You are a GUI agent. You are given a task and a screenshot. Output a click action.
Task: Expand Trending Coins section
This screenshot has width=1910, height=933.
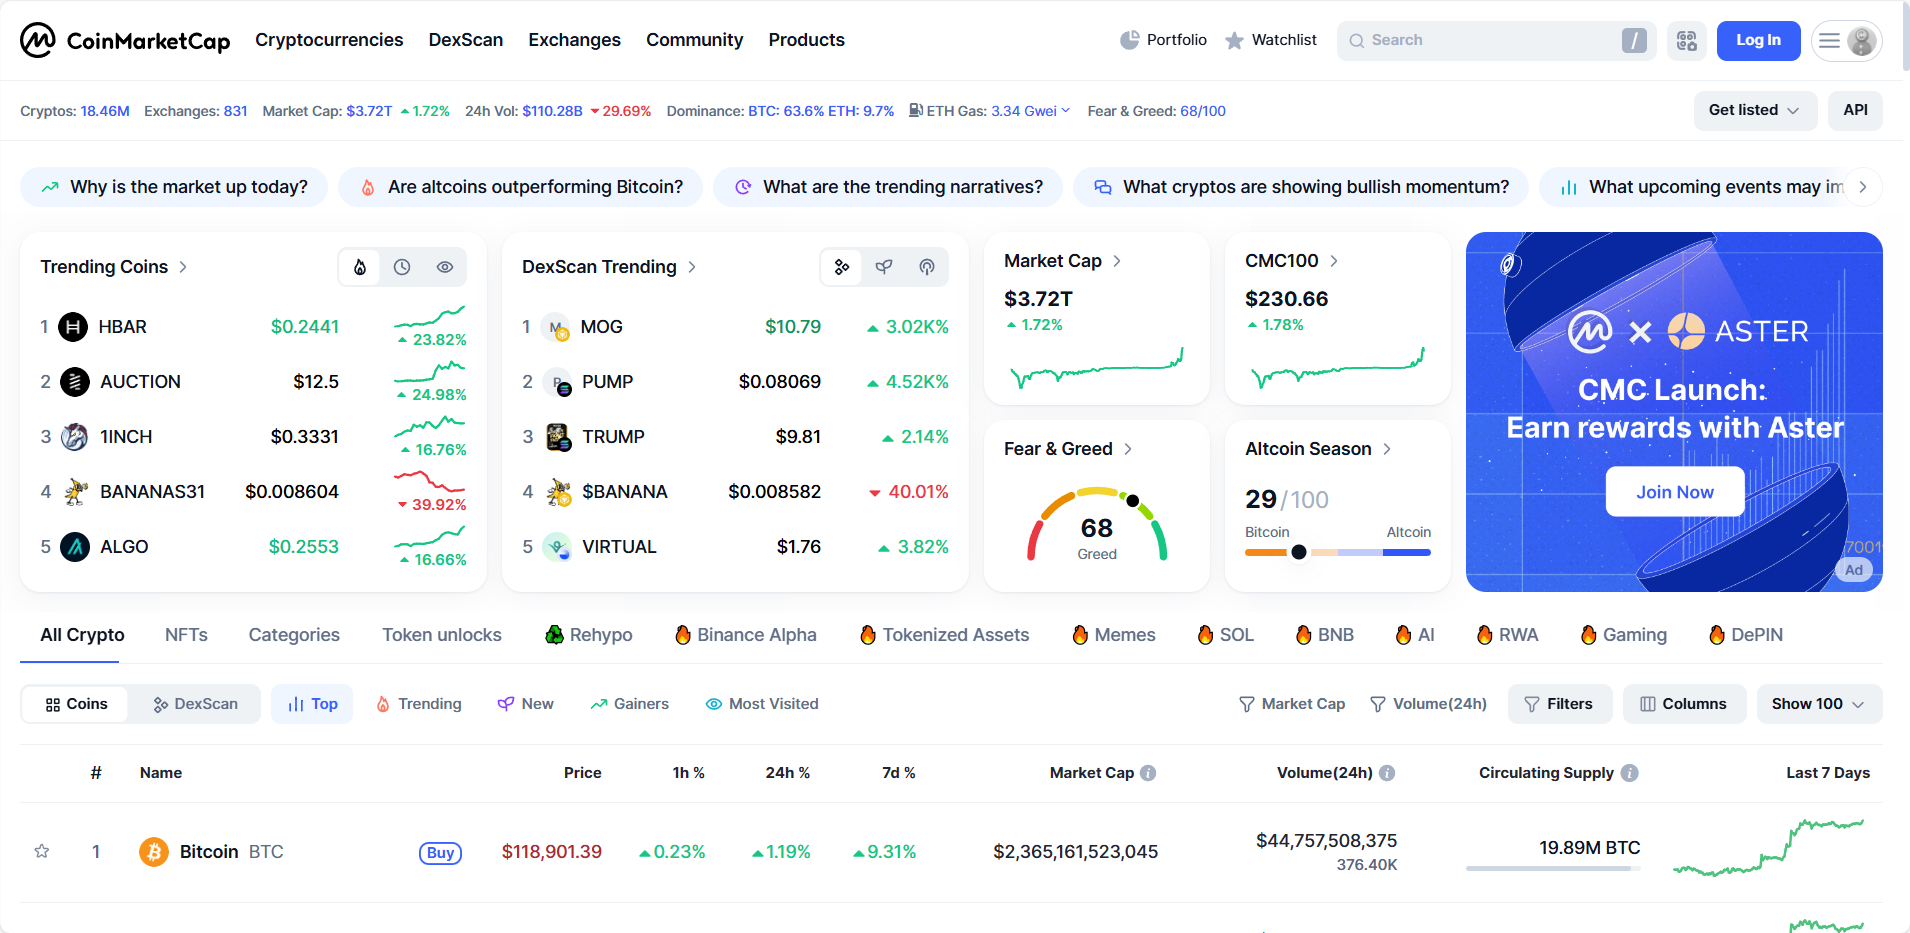coord(114,267)
